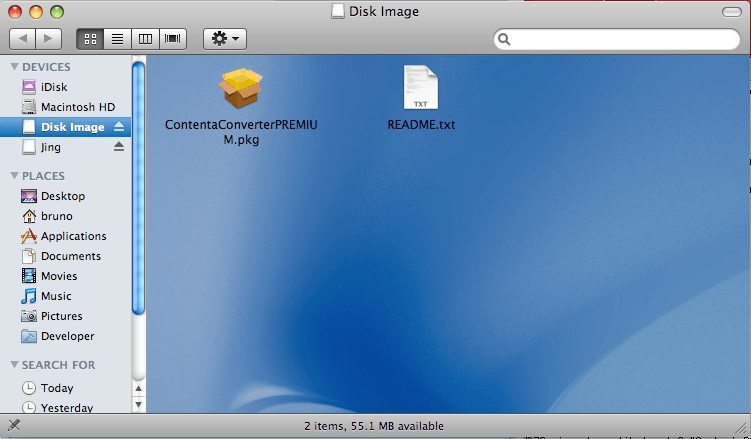Screen dimensions: 751x439
Task: Click the status text '2 items, 55.1 MB available'
Action: point(374,426)
